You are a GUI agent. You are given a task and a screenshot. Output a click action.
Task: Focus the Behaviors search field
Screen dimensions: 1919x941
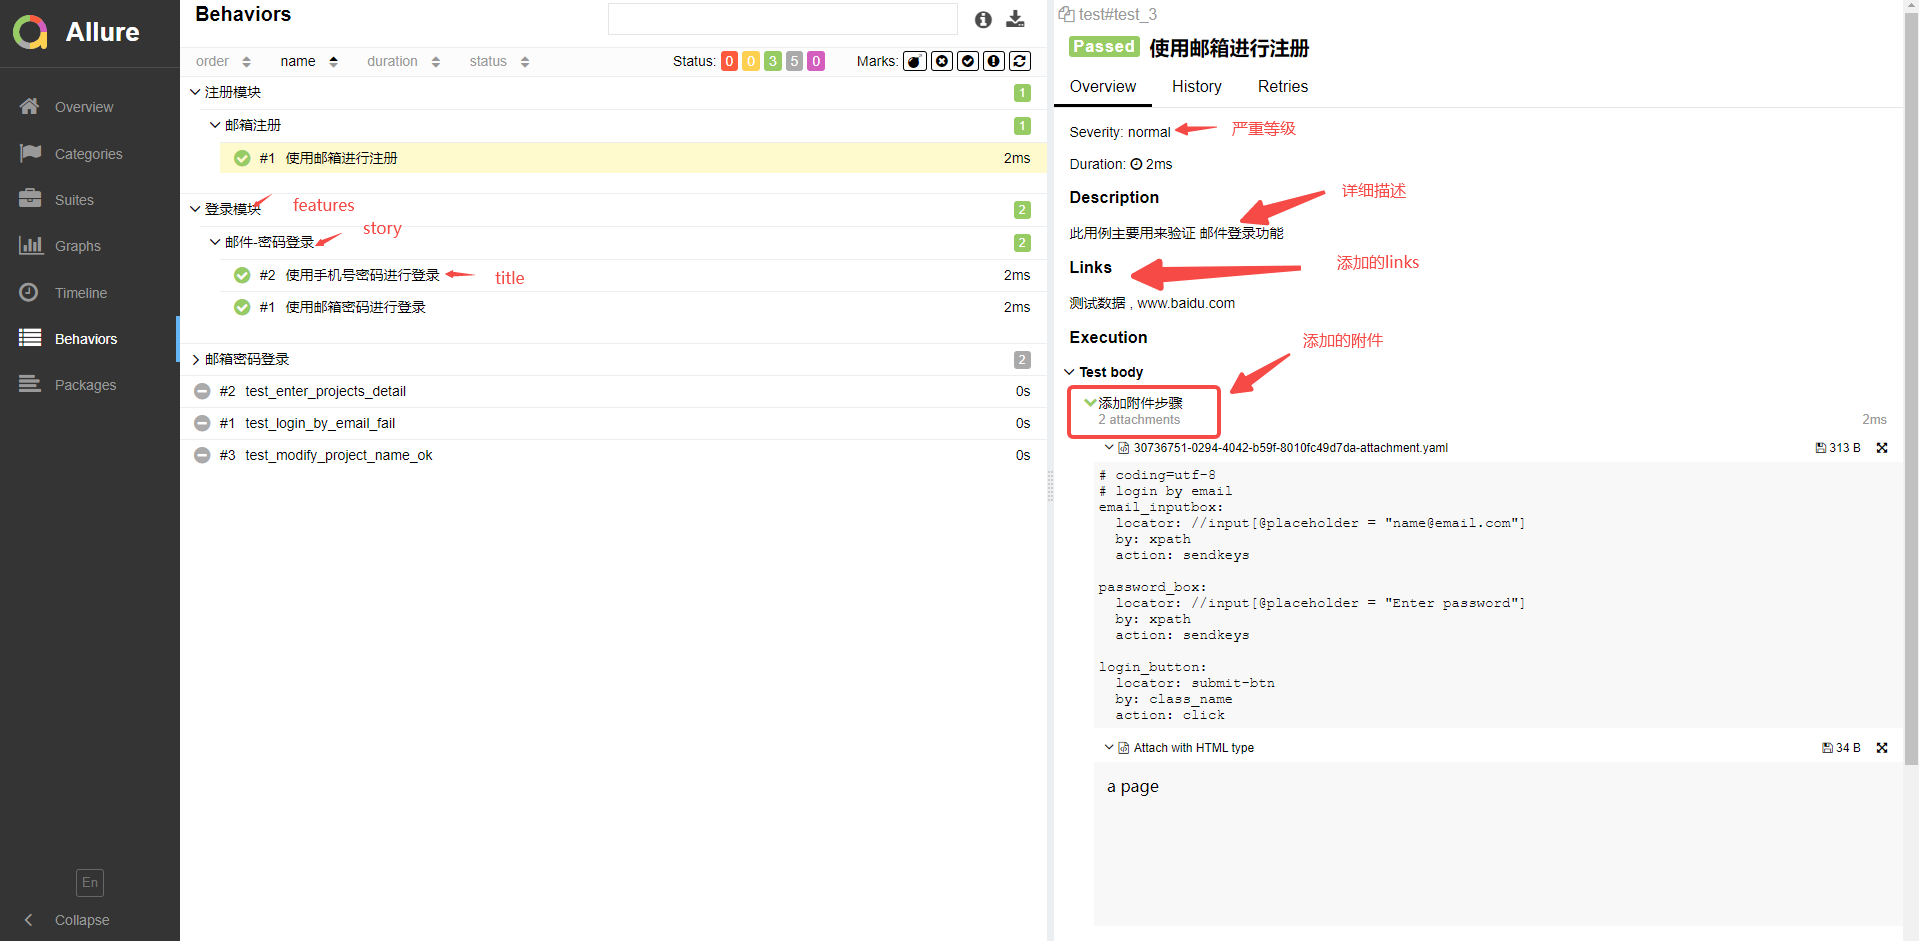coord(782,19)
